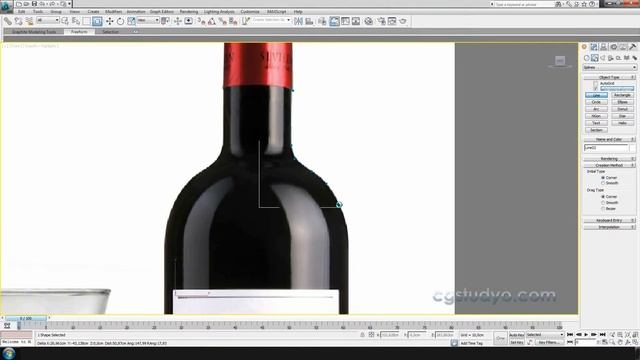This screenshot has width=640, height=360.
Task: Open the Rendering menu
Action: pos(189,12)
